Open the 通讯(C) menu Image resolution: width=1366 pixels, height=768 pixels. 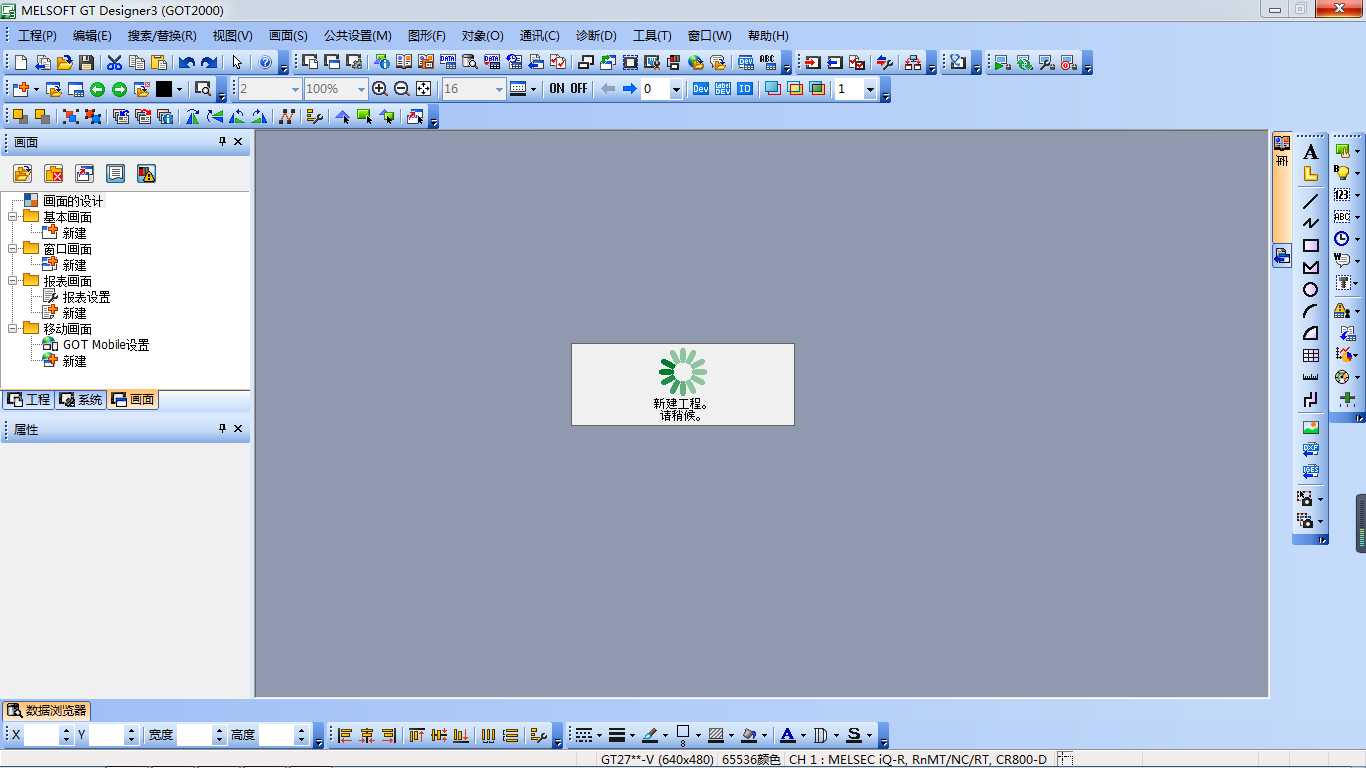pos(539,35)
